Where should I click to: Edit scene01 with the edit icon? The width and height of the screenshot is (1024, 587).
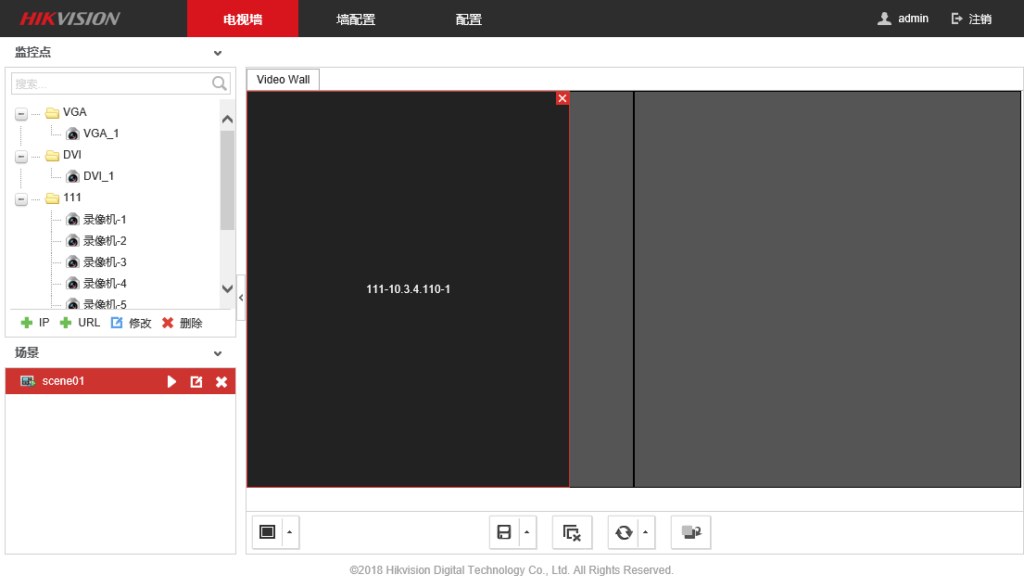197,382
